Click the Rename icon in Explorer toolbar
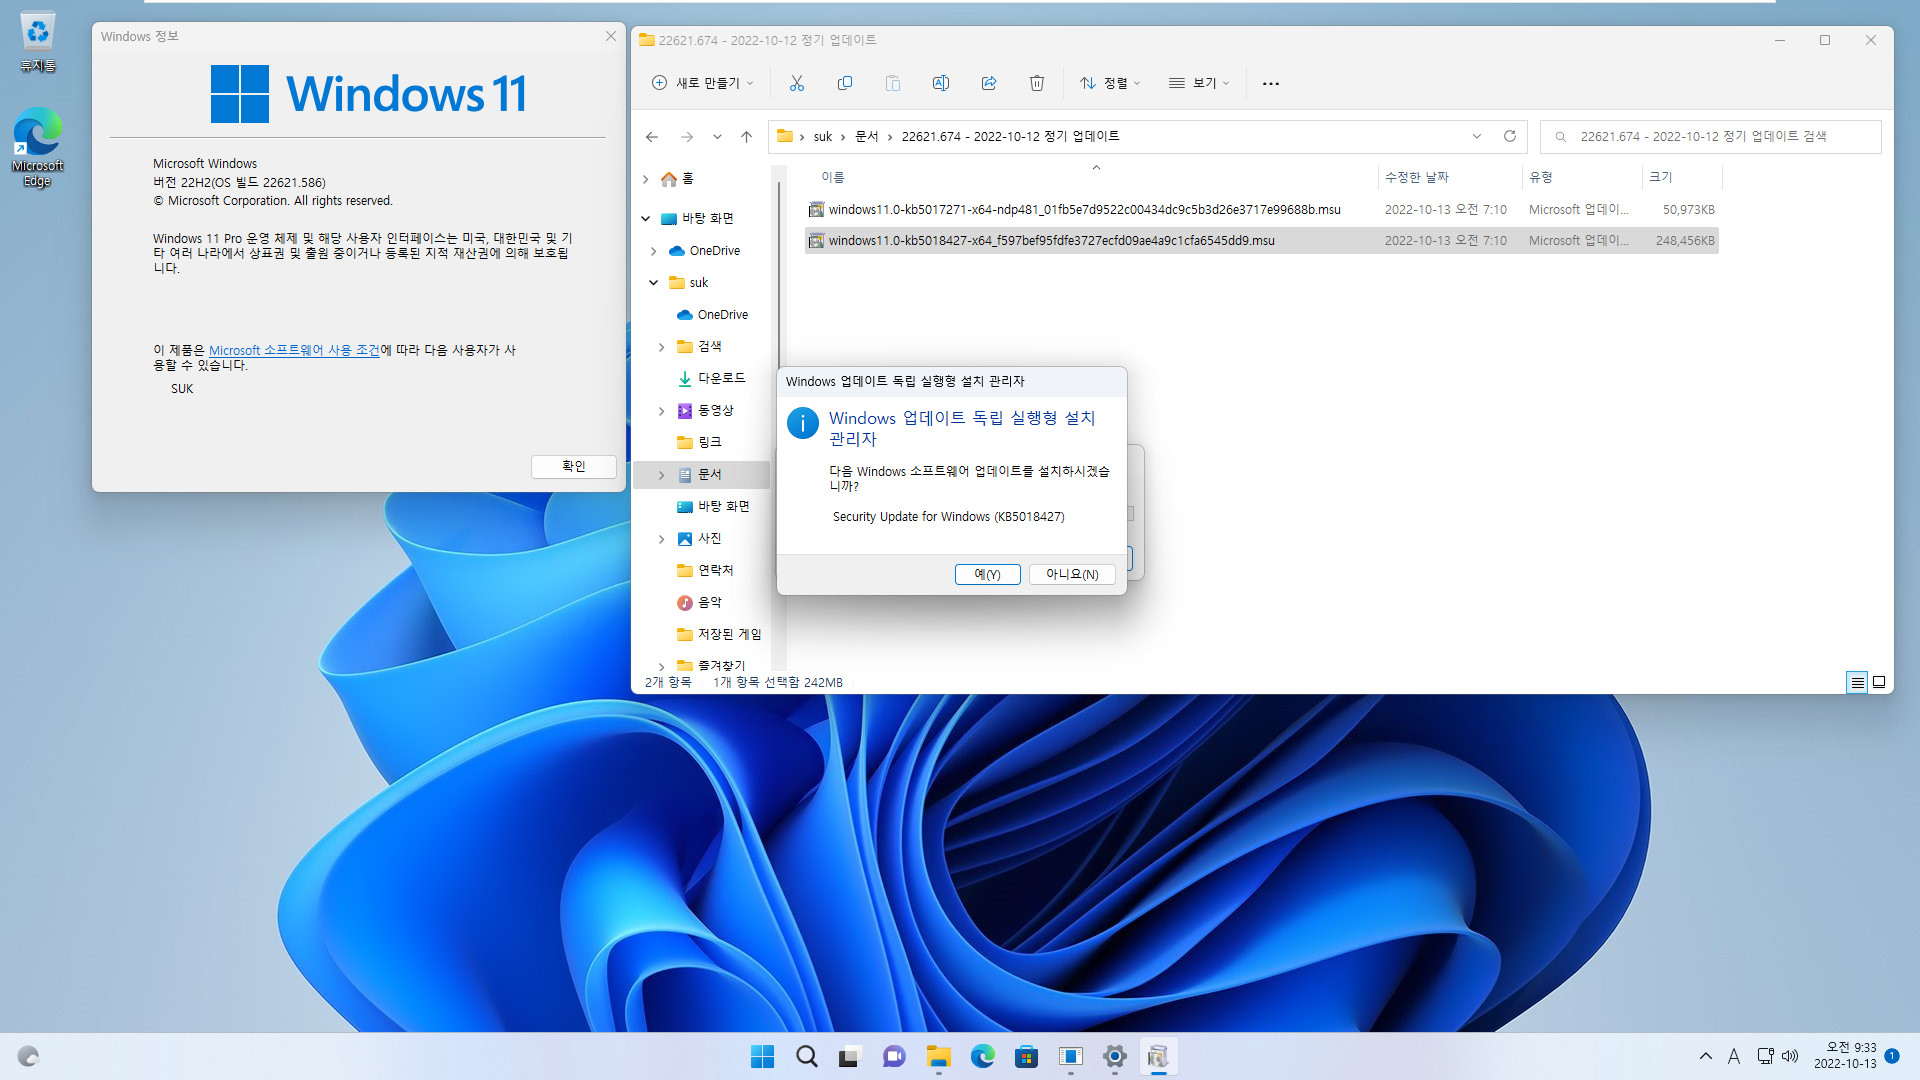This screenshot has height=1080, width=1920. [941, 83]
